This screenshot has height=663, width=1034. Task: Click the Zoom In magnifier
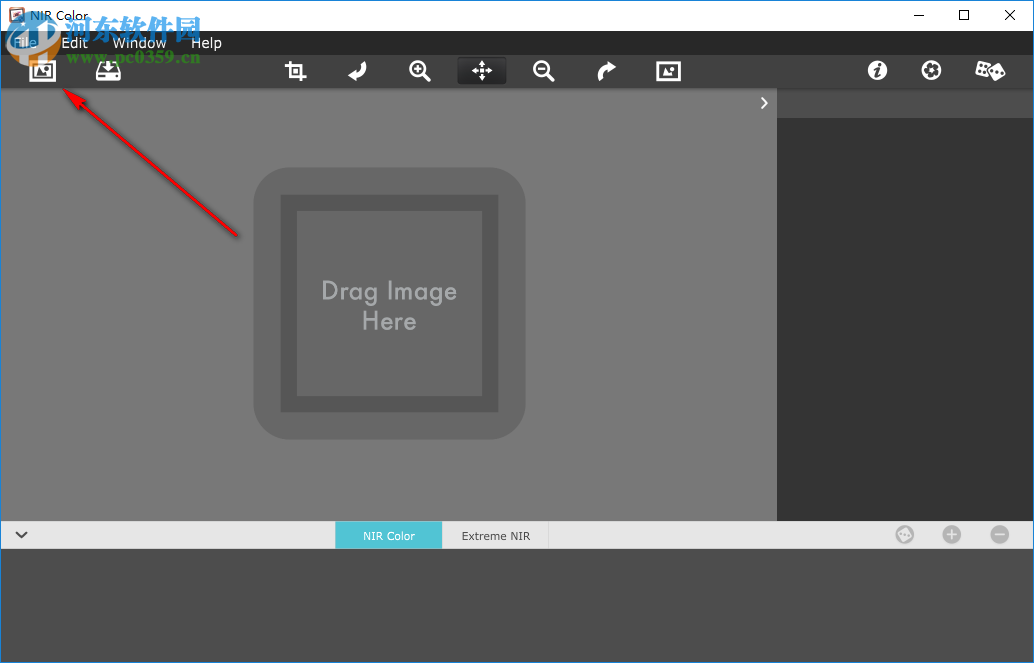(420, 71)
